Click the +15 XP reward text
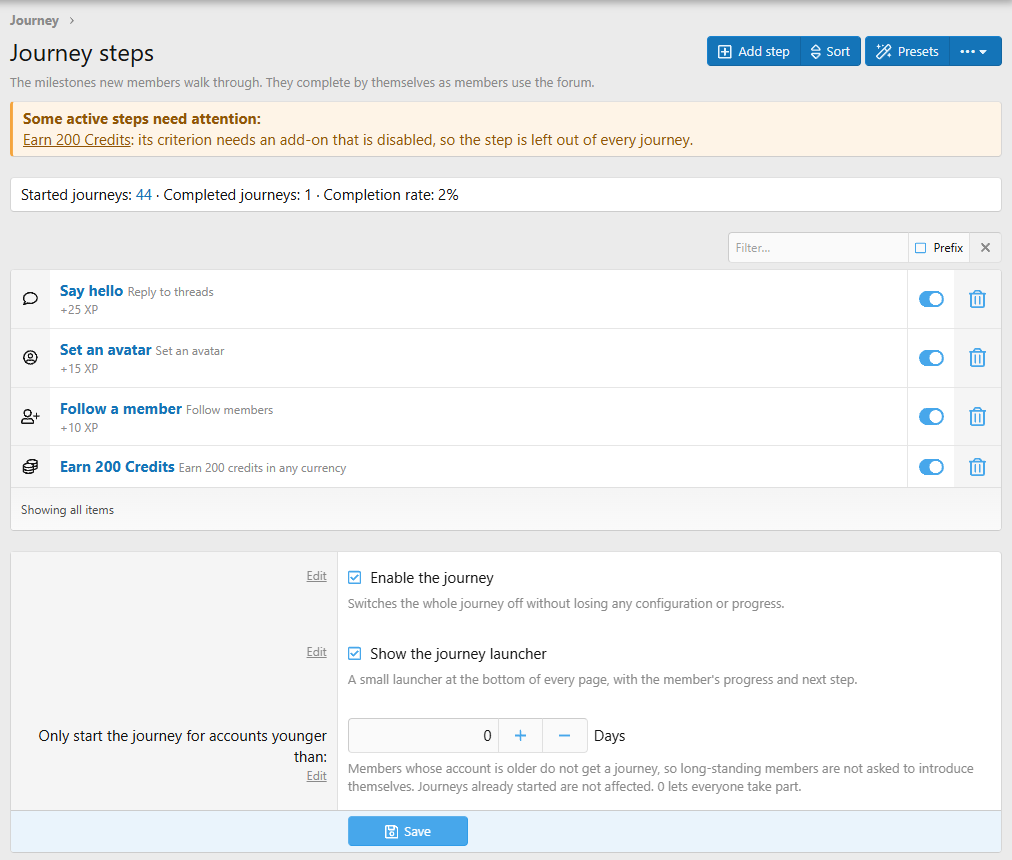This screenshot has width=1012, height=860. coord(79,369)
